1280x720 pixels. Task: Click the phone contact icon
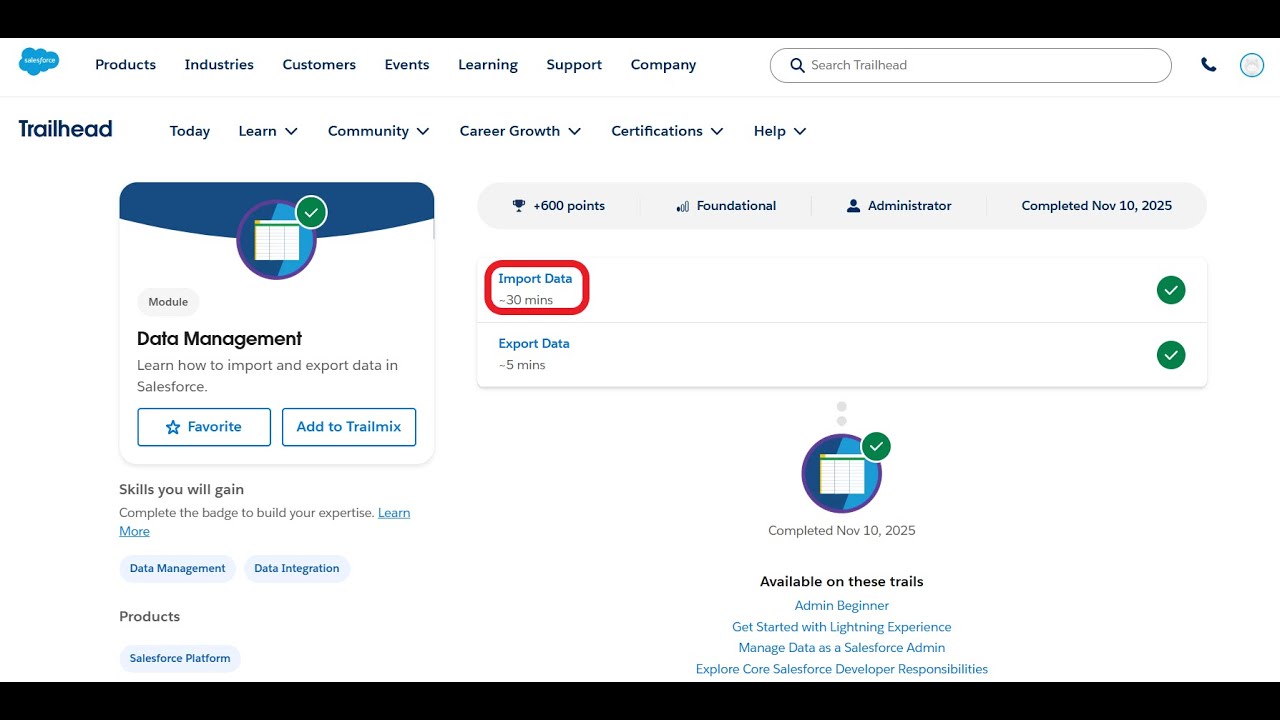pyautogui.click(x=1209, y=65)
